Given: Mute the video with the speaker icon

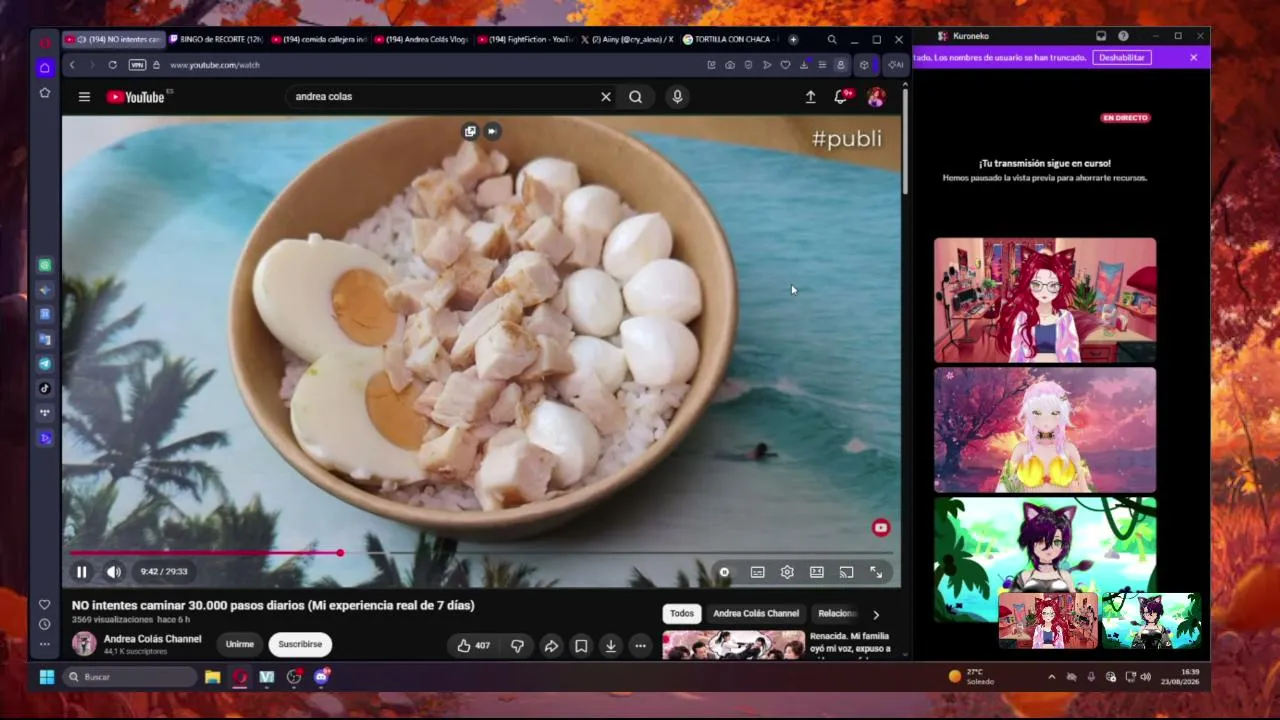Looking at the screenshot, I should coord(114,572).
